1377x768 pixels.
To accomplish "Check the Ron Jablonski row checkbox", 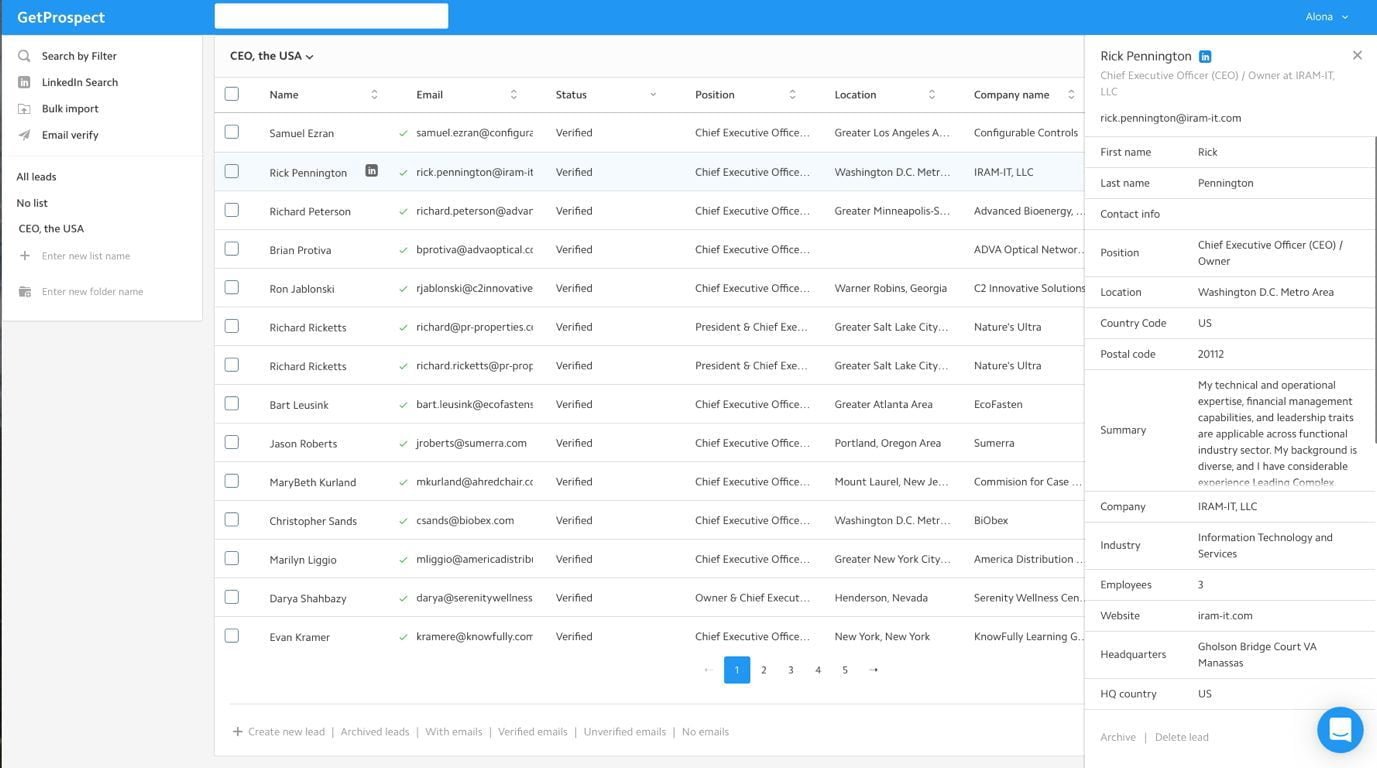I will click(232, 287).
